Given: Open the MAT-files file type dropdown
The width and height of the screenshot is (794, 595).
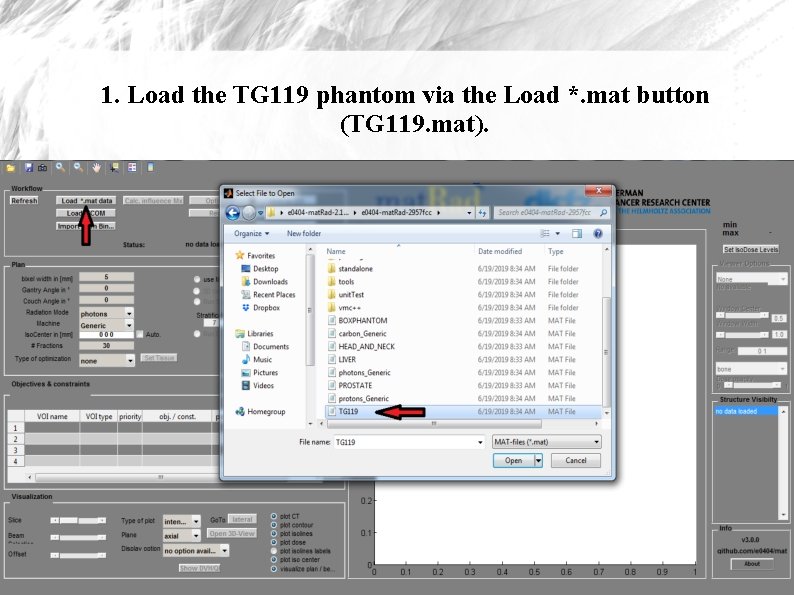Looking at the screenshot, I should 546,442.
